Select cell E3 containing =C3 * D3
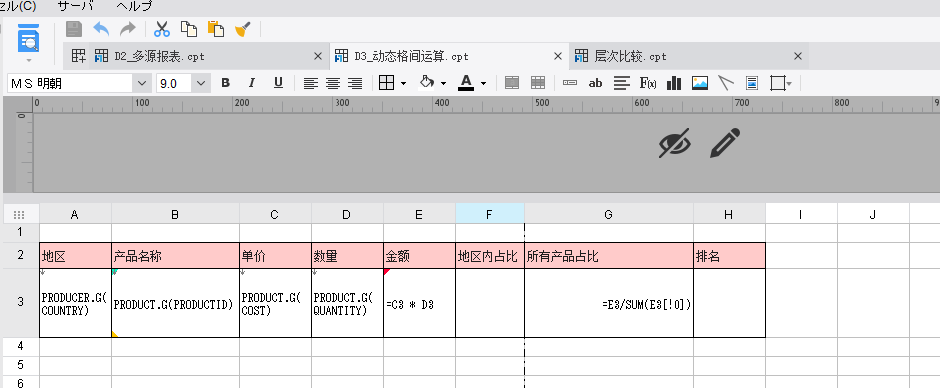The height and width of the screenshot is (388, 940). [419, 303]
